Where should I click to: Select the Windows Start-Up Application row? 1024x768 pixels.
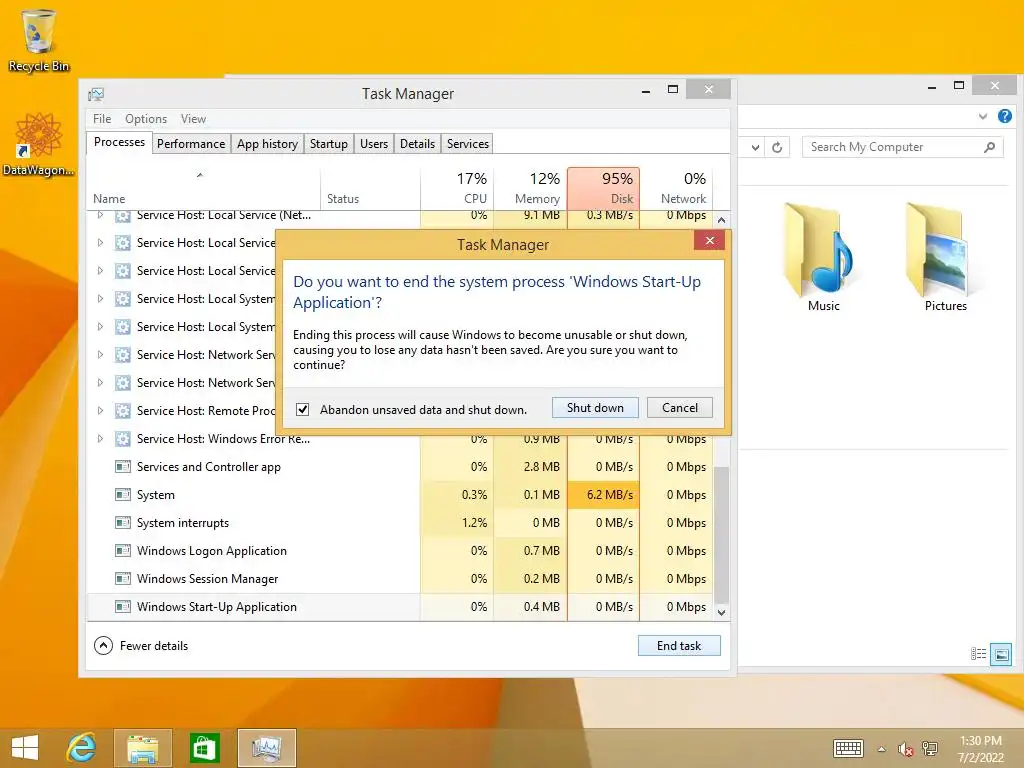coord(400,607)
